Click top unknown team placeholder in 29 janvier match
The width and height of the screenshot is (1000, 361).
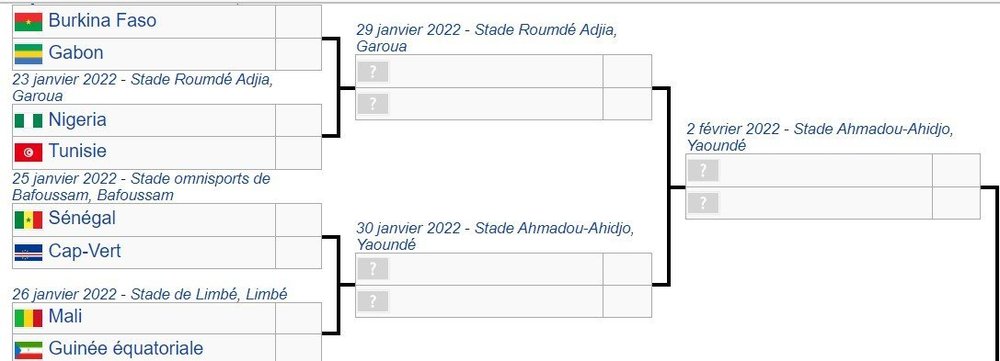[x=373, y=71]
